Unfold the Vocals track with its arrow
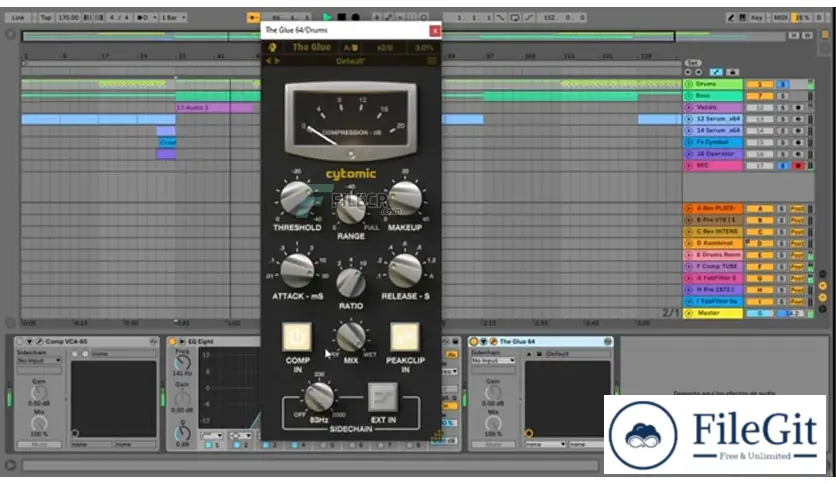This screenshot has height=484, width=836. (x=688, y=108)
